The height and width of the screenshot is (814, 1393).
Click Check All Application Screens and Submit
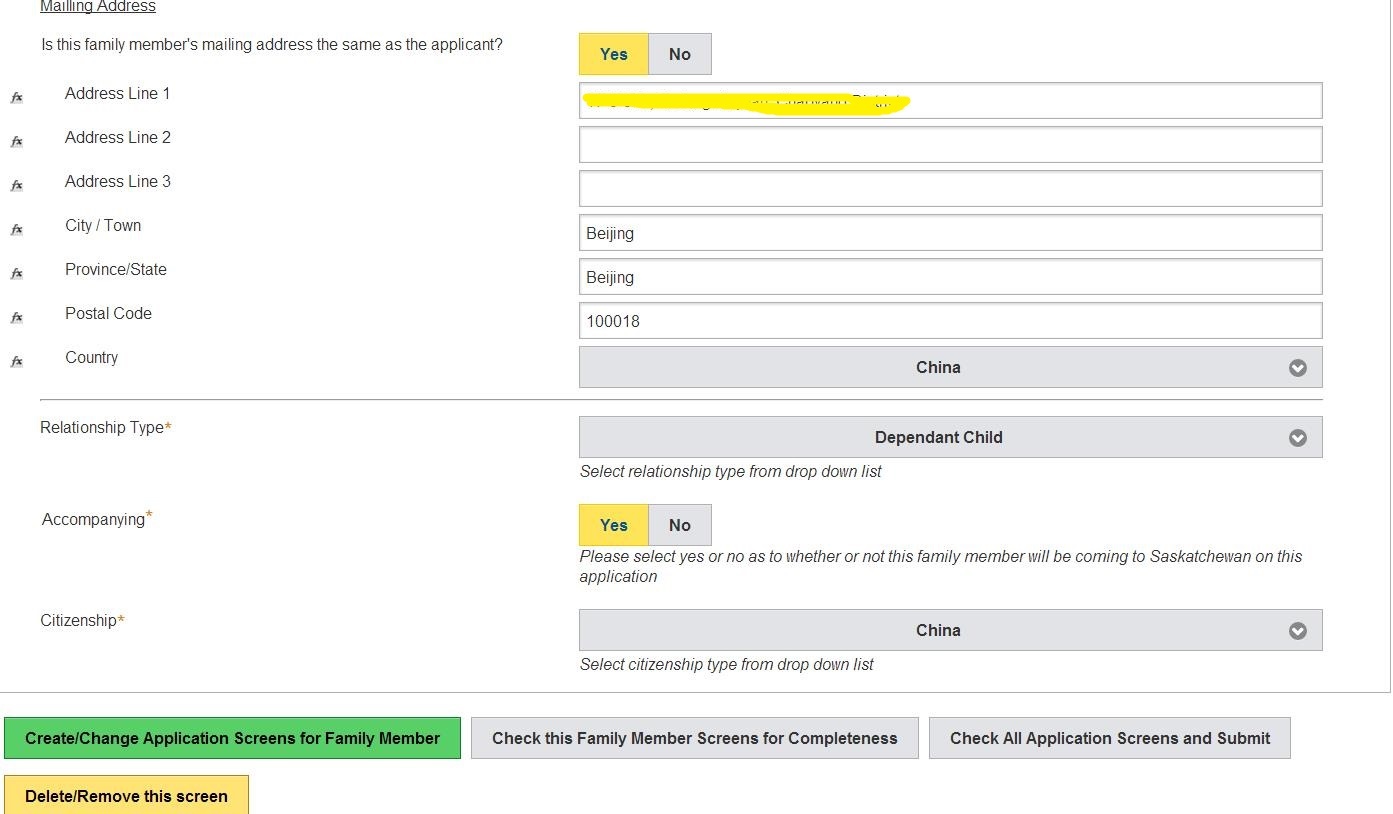(x=1109, y=738)
